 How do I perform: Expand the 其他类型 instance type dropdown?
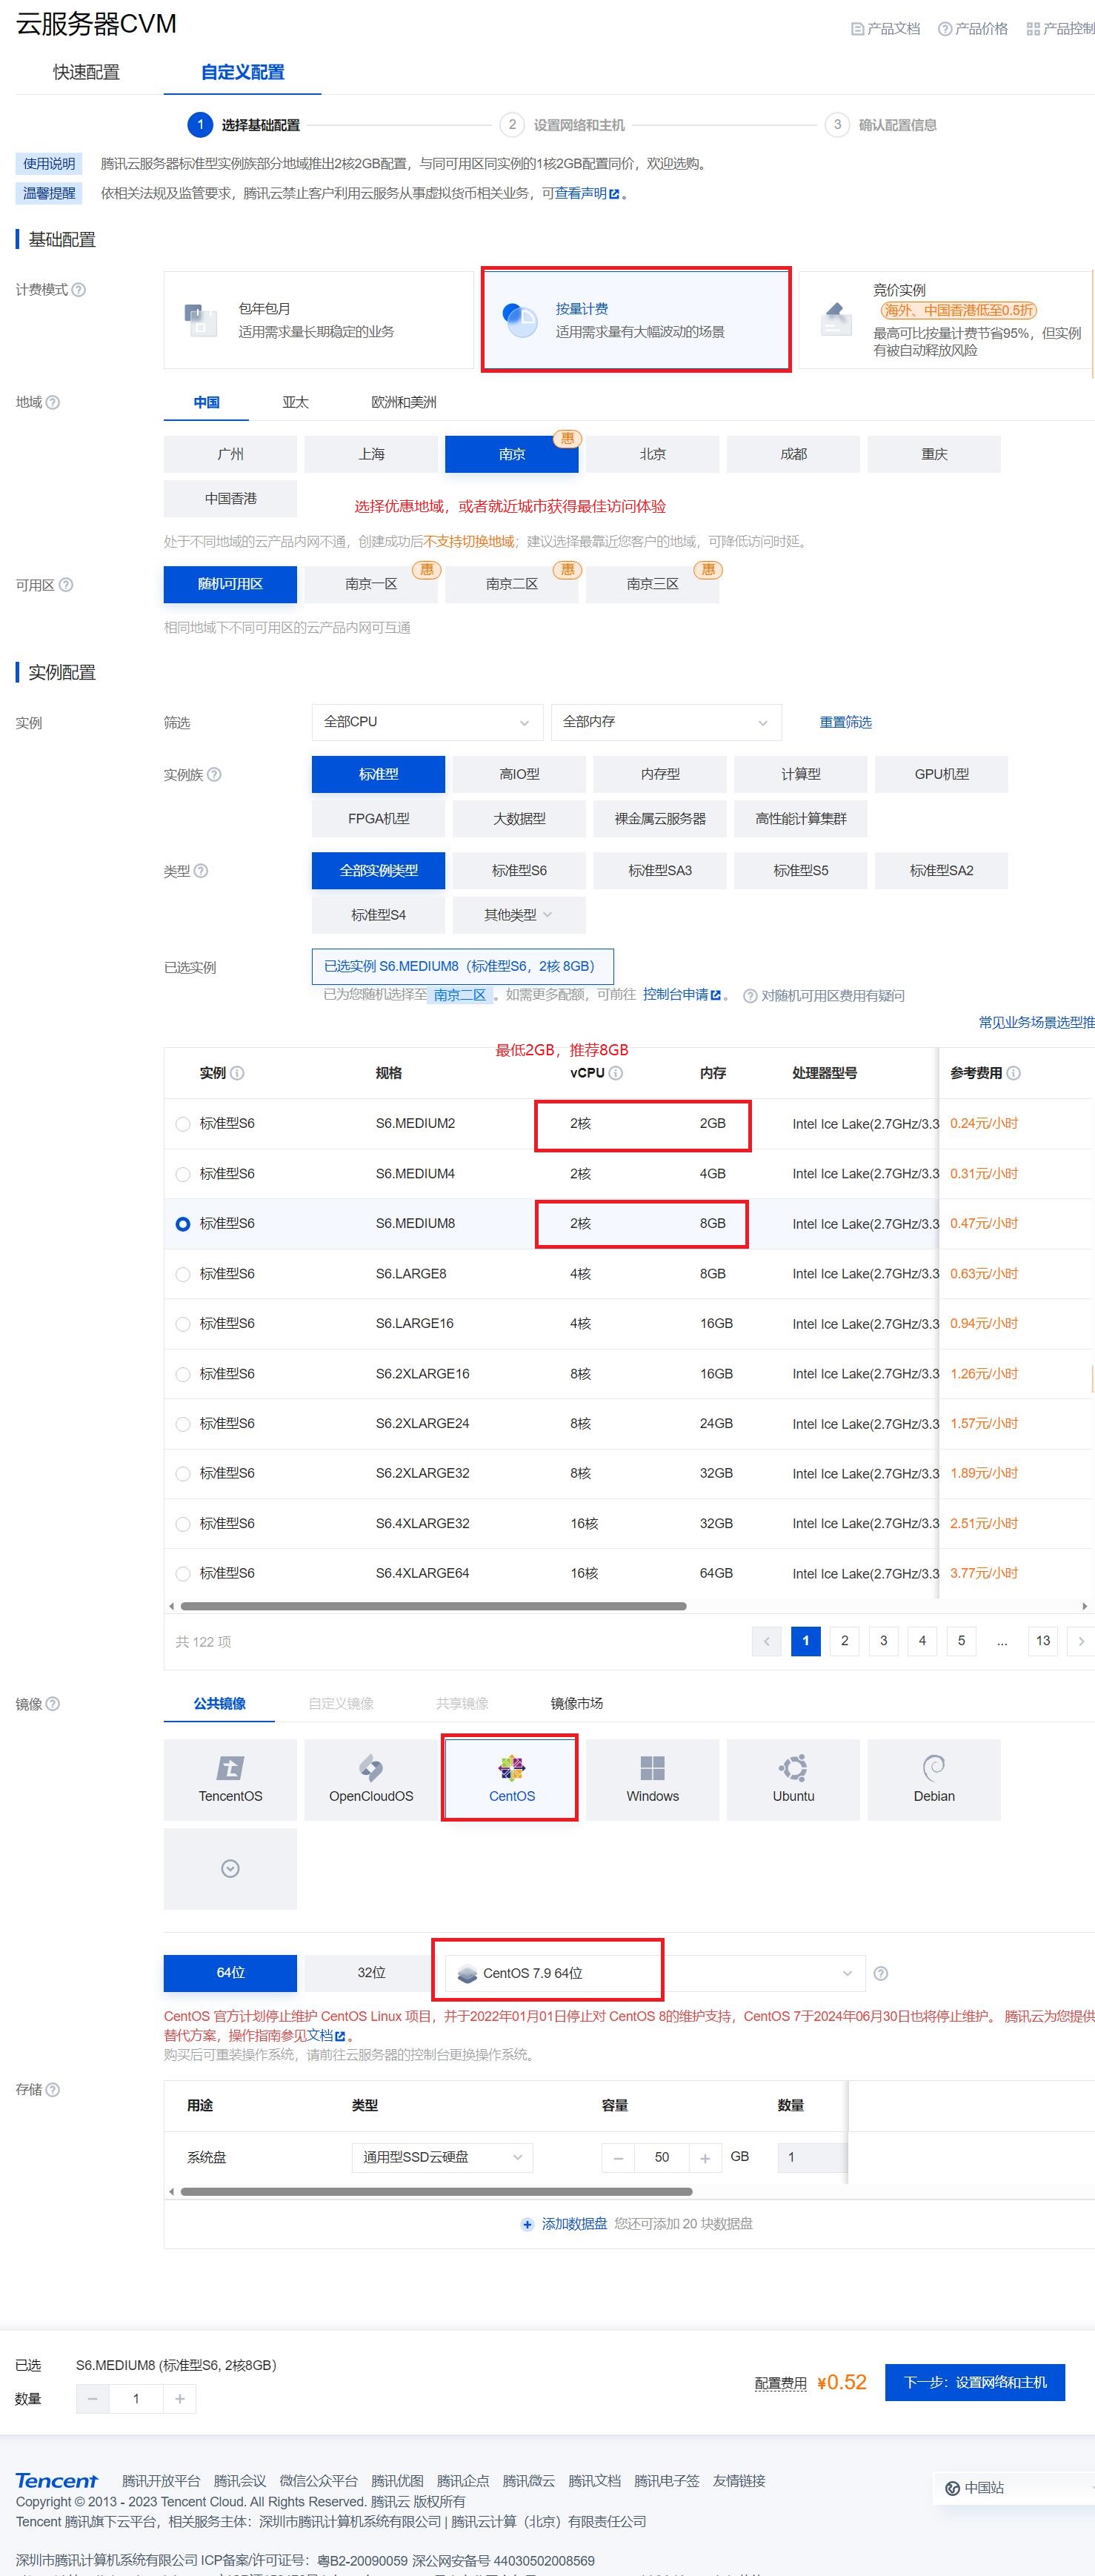click(x=519, y=915)
